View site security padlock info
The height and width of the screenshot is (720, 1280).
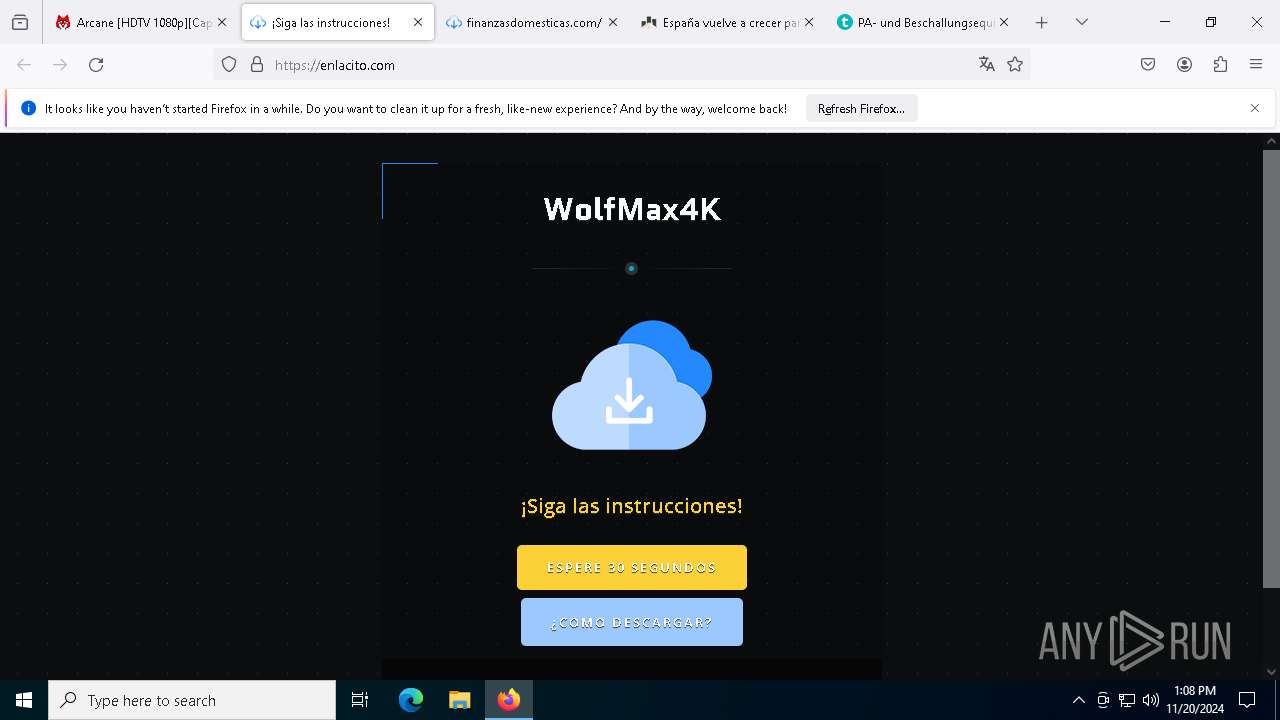[x=257, y=65]
